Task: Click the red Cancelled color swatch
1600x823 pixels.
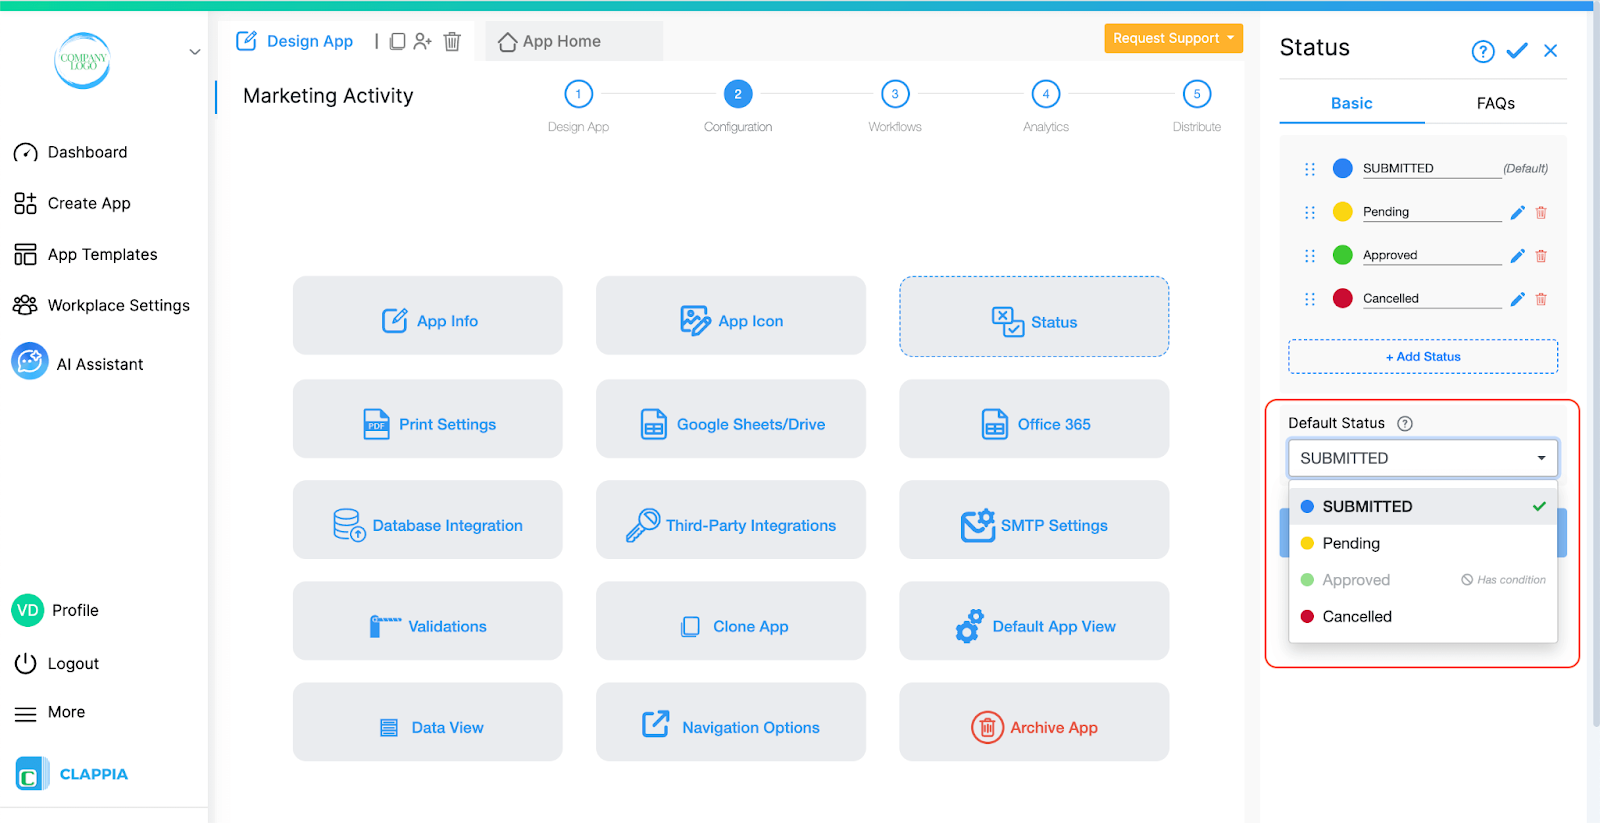Action: 1343,298
